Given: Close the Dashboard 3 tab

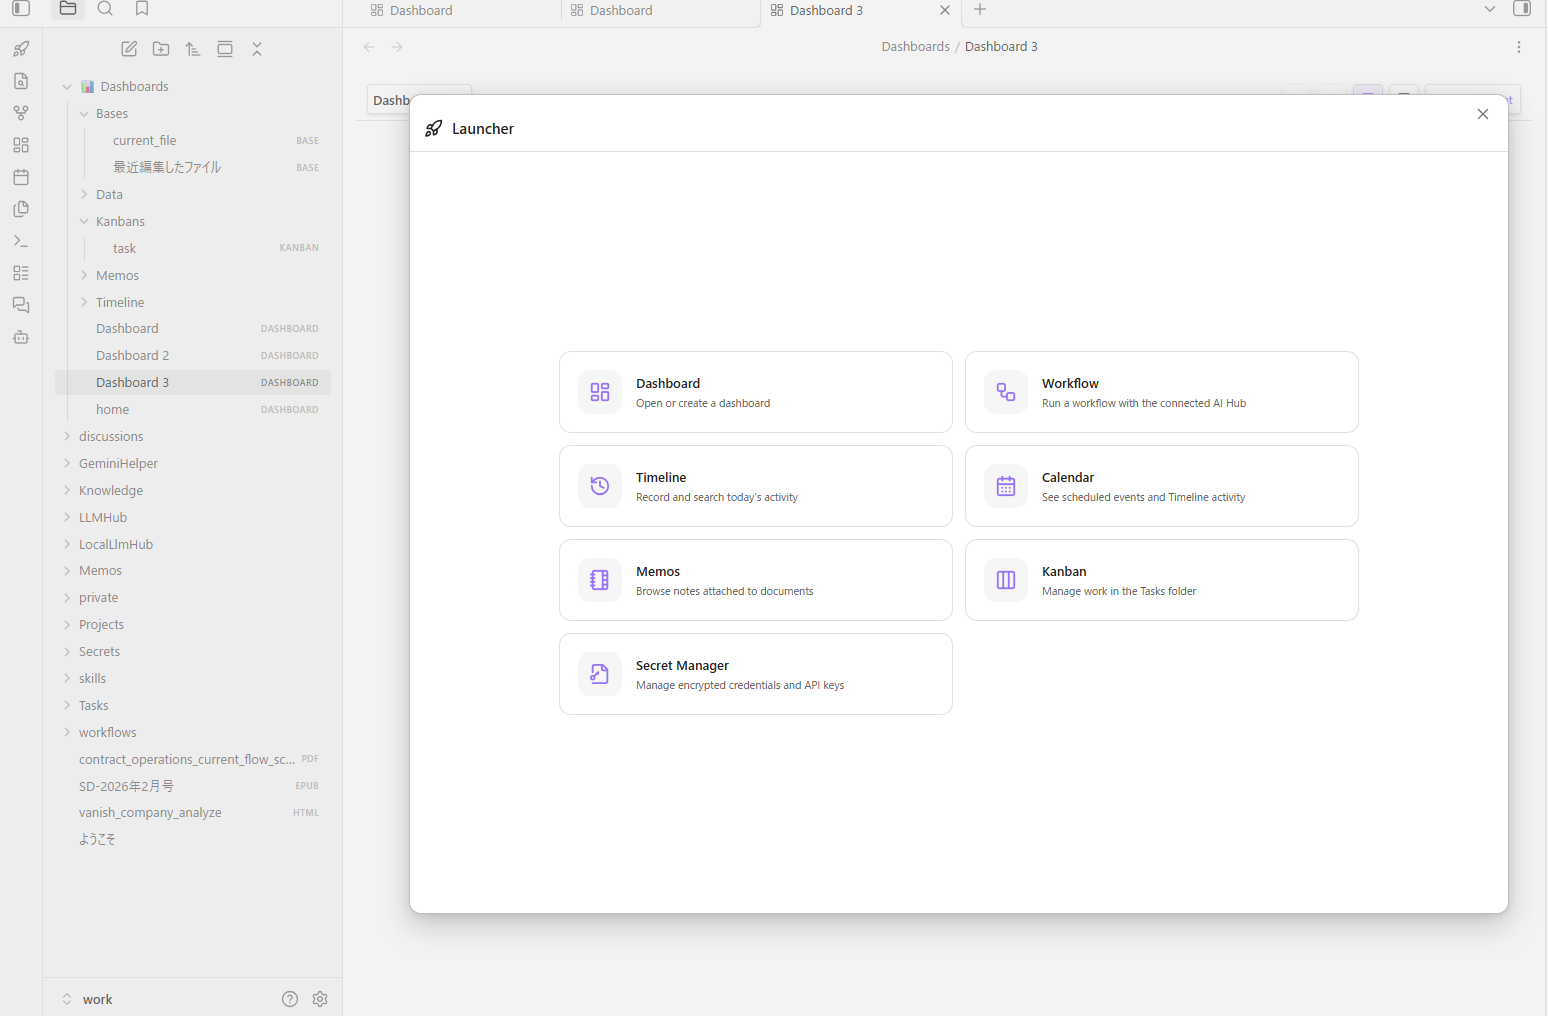Looking at the screenshot, I should coord(945,10).
